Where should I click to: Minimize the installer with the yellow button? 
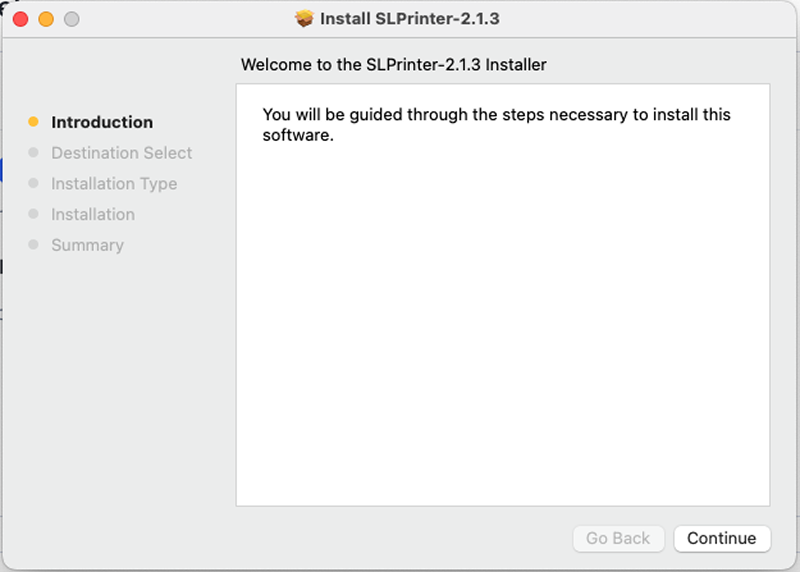(x=45, y=19)
